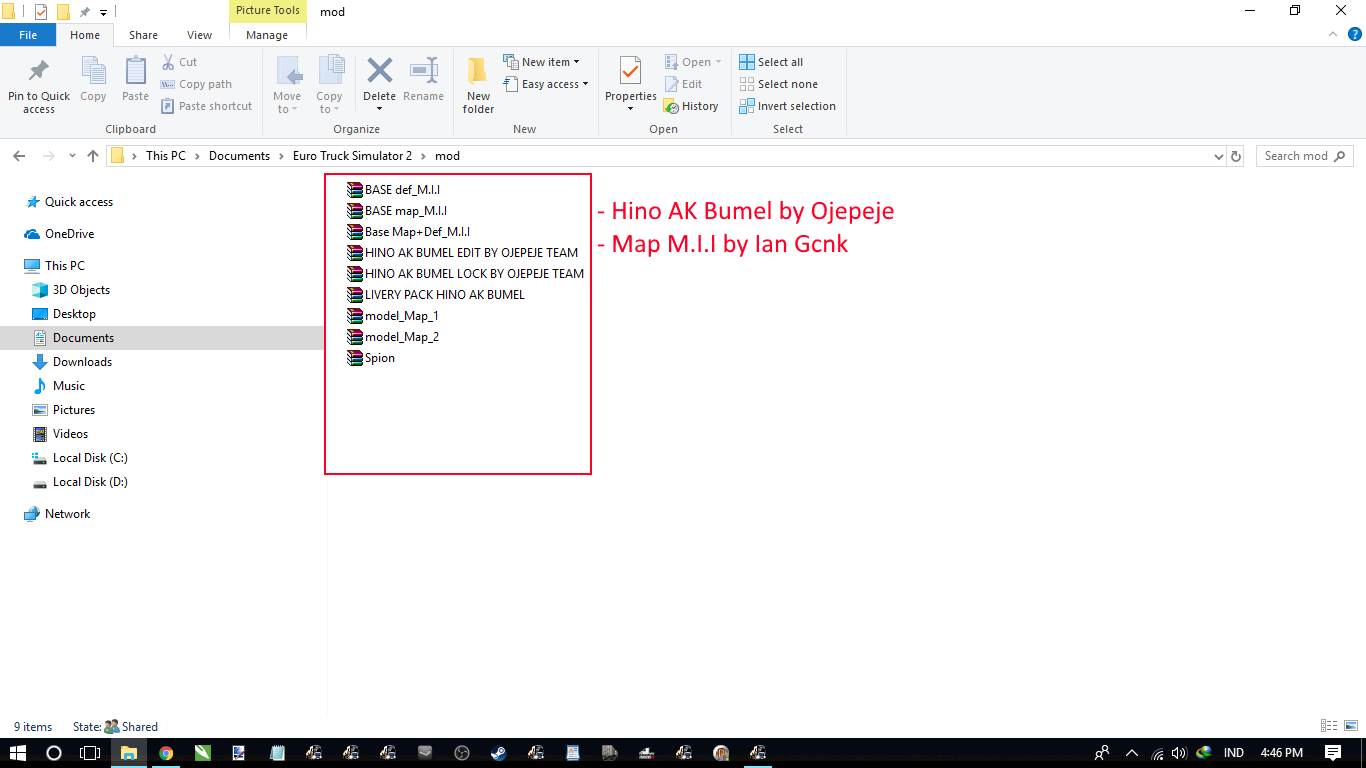This screenshot has width=1366, height=768.
Task: Open the ribbon Open dropdown
Action: point(693,62)
